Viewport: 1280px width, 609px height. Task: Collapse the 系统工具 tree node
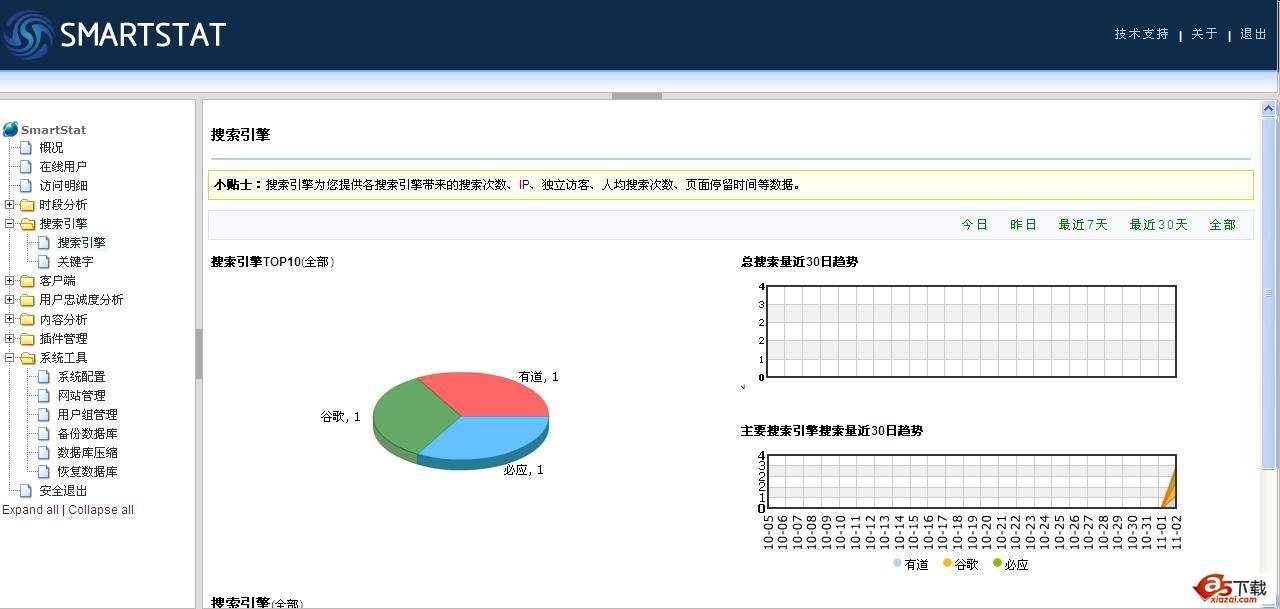(10, 358)
